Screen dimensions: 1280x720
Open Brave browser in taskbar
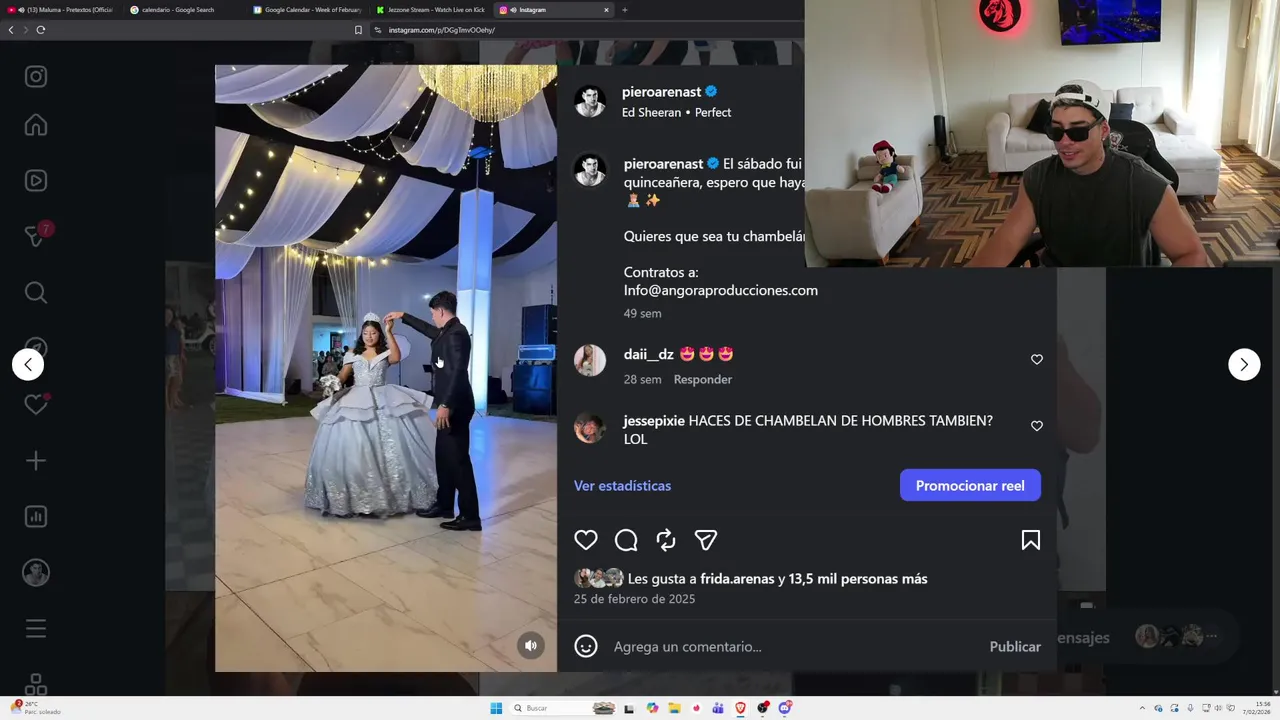point(740,708)
